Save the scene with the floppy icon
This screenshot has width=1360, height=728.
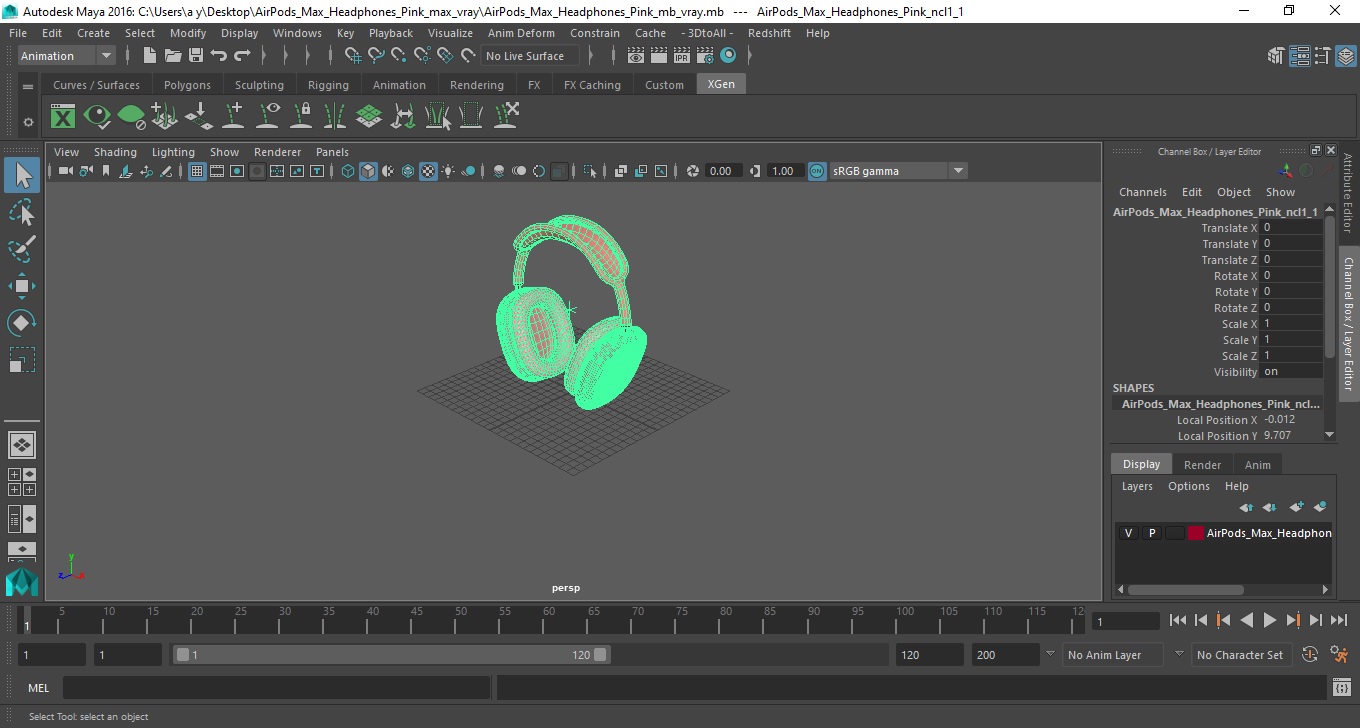196,56
